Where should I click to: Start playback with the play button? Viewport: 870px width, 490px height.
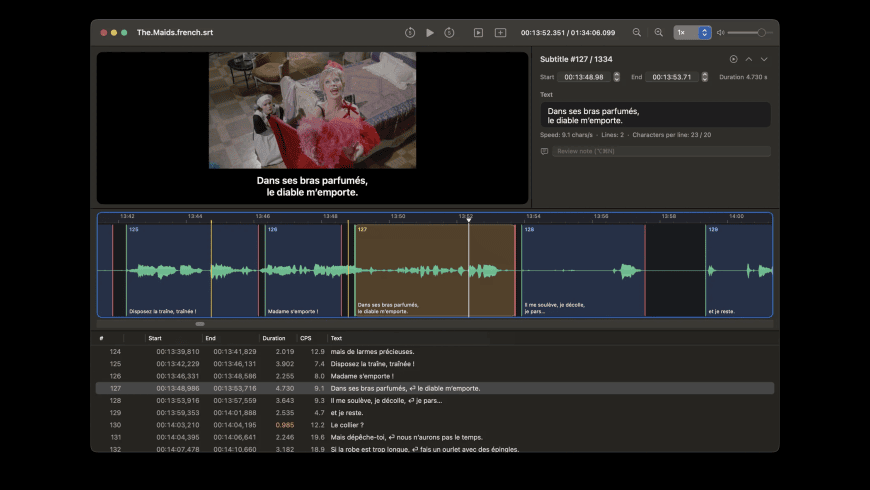pos(430,33)
